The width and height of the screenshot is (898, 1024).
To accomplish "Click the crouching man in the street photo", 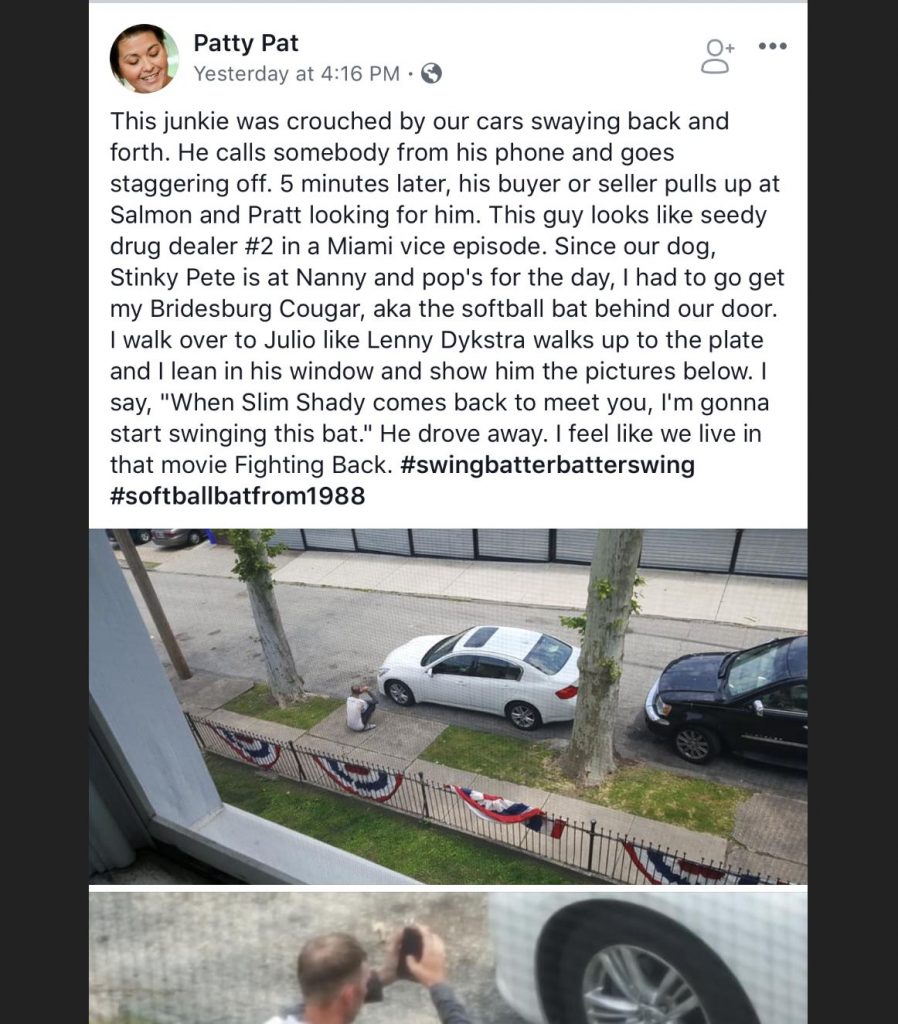I will pyautogui.click(x=362, y=707).
